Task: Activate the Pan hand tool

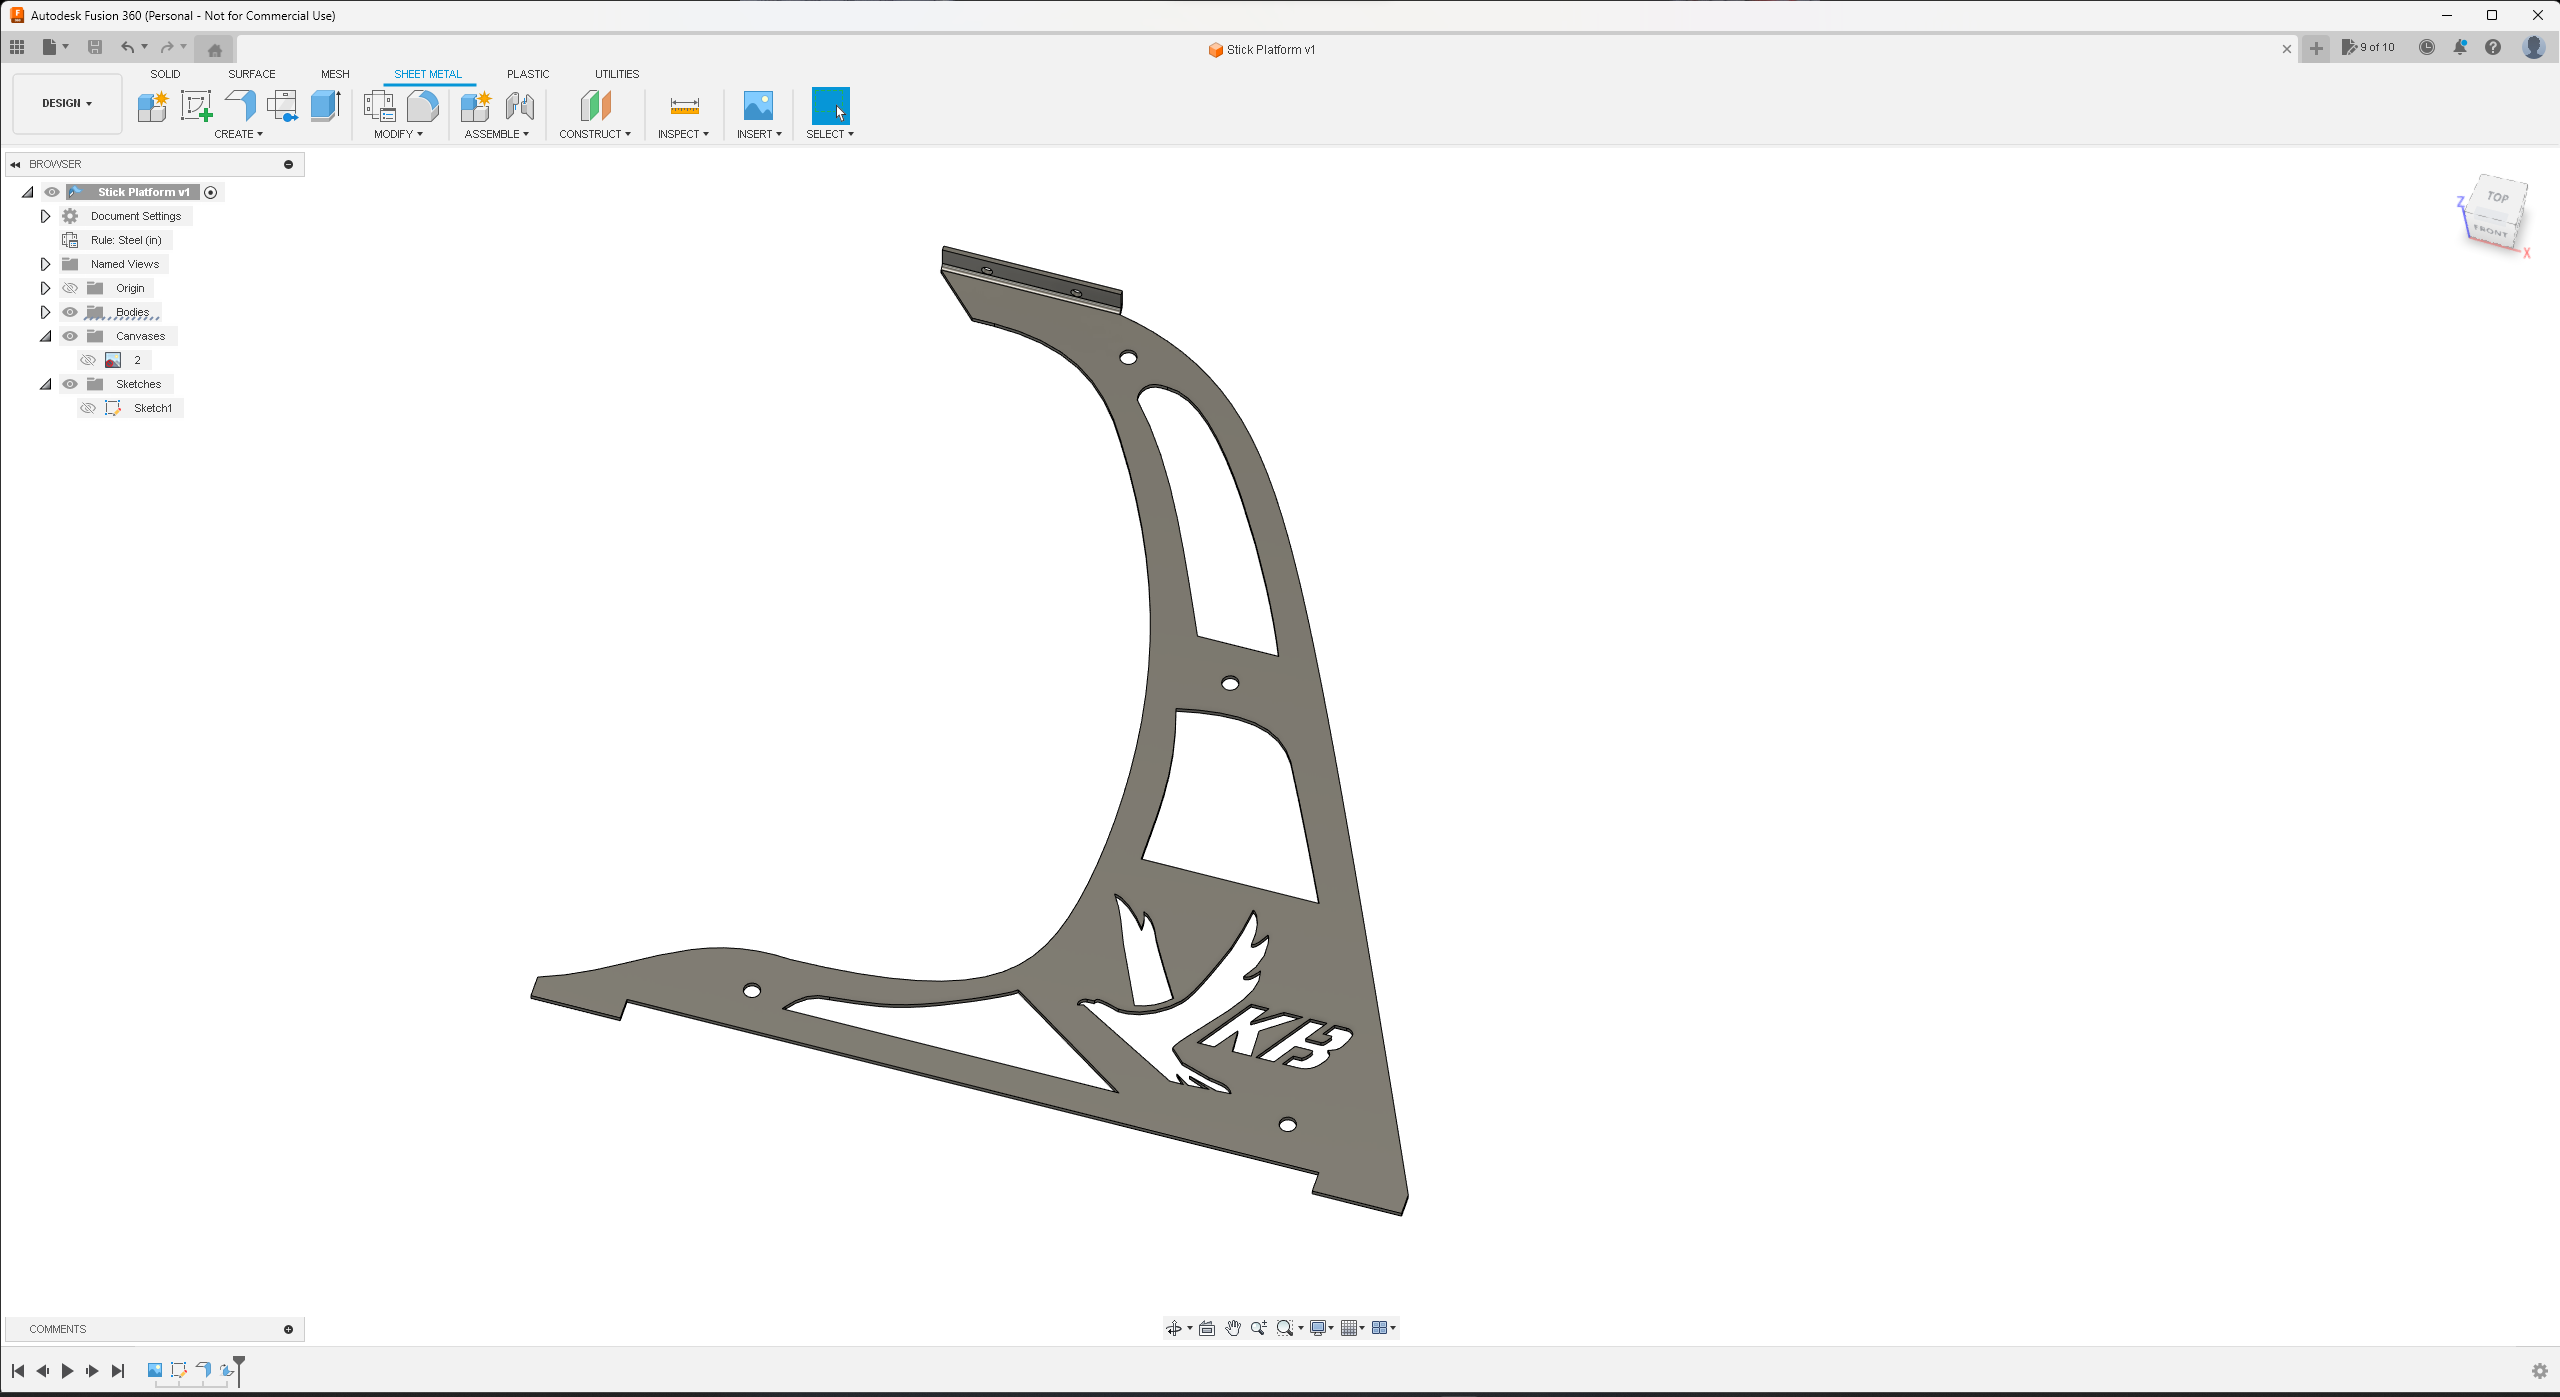Action: [x=1233, y=1328]
